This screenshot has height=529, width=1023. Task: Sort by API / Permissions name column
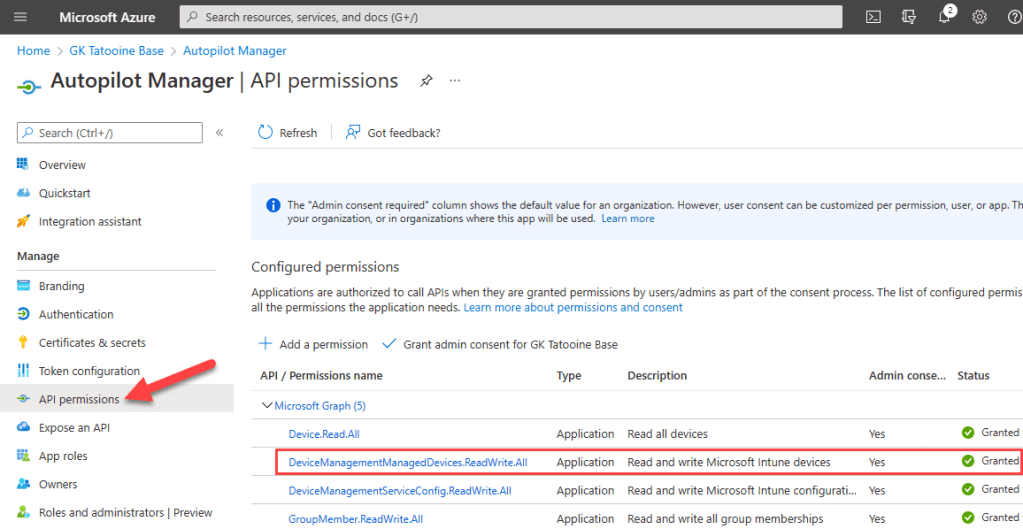322,375
